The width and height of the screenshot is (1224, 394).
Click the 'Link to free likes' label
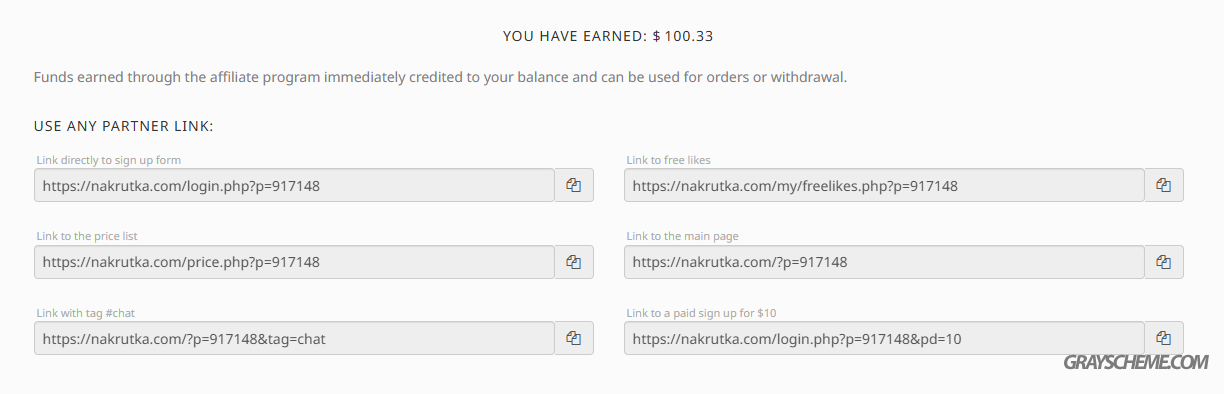[669, 160]
